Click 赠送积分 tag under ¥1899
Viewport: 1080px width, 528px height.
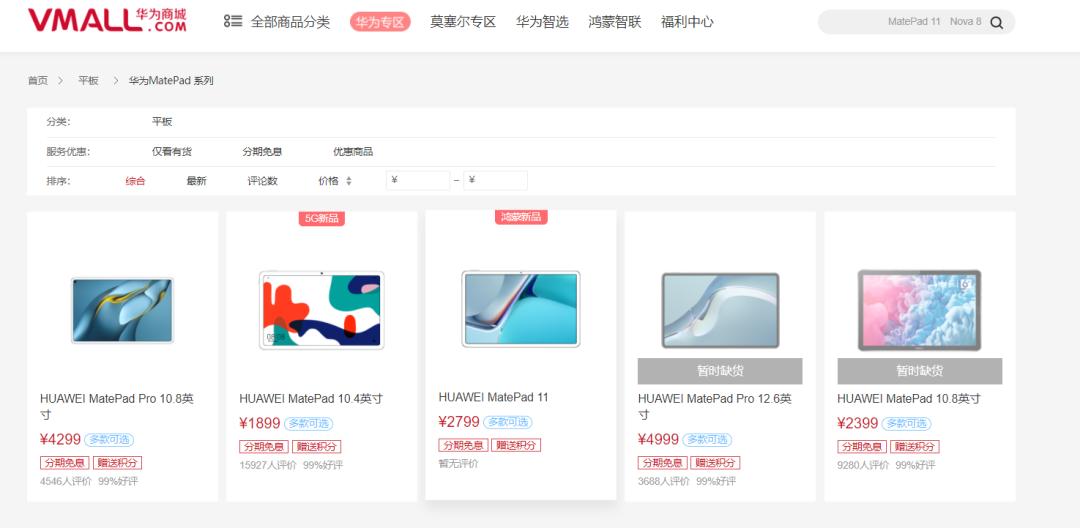(x=316, y=447)
